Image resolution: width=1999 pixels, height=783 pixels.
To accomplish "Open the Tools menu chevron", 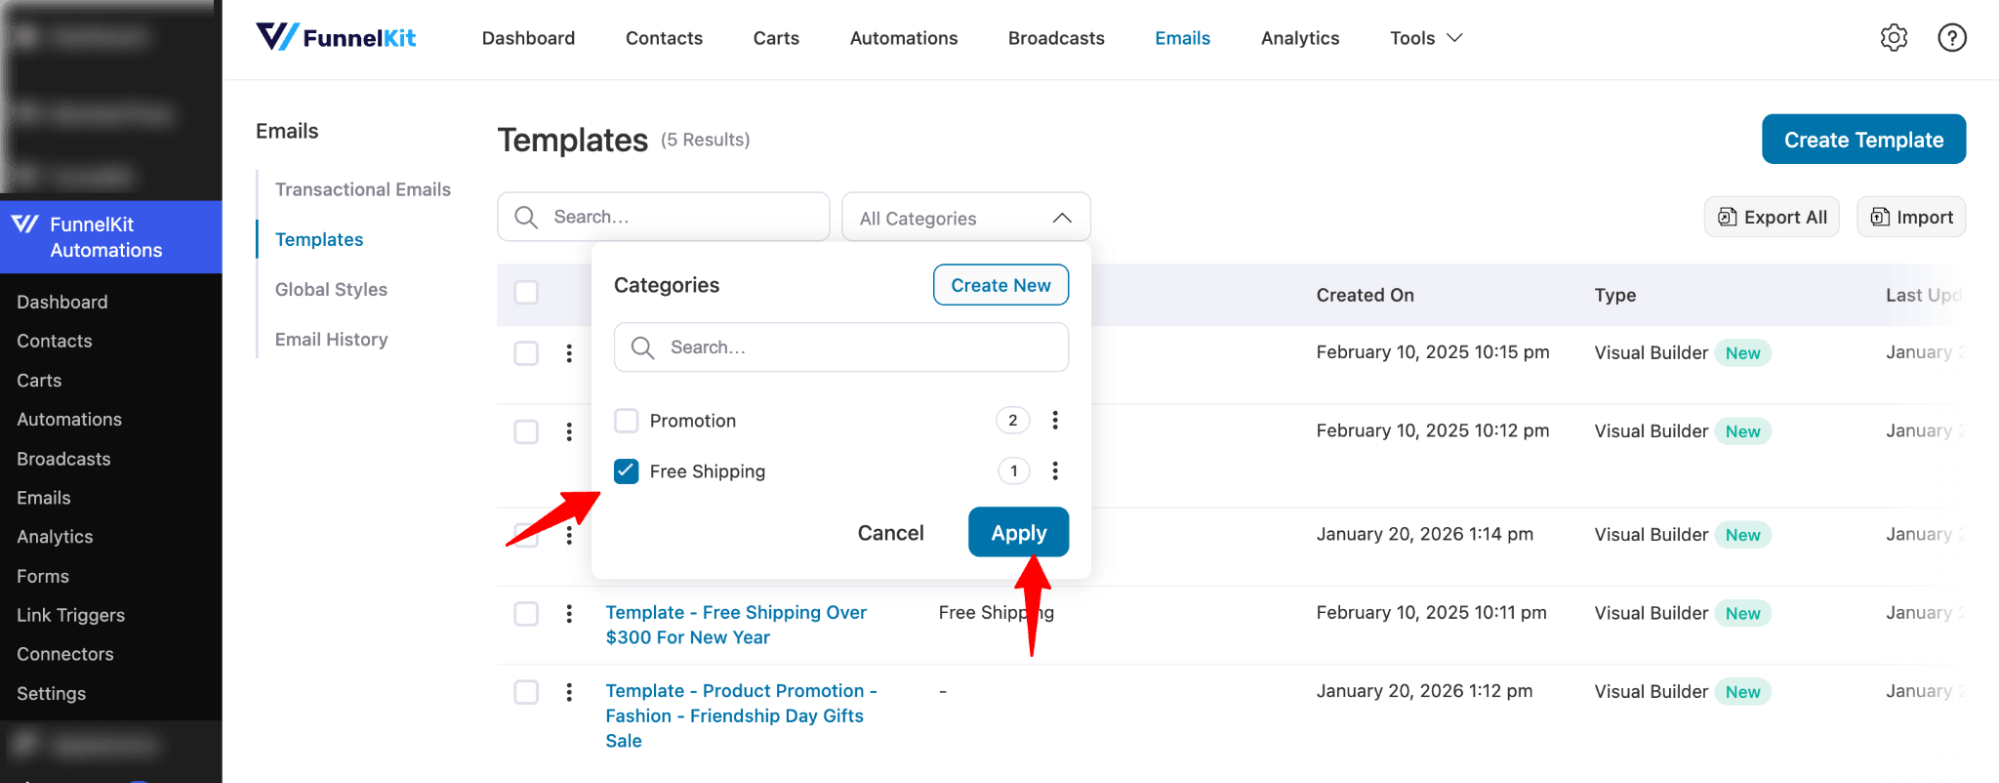I will click(1455, 38).
